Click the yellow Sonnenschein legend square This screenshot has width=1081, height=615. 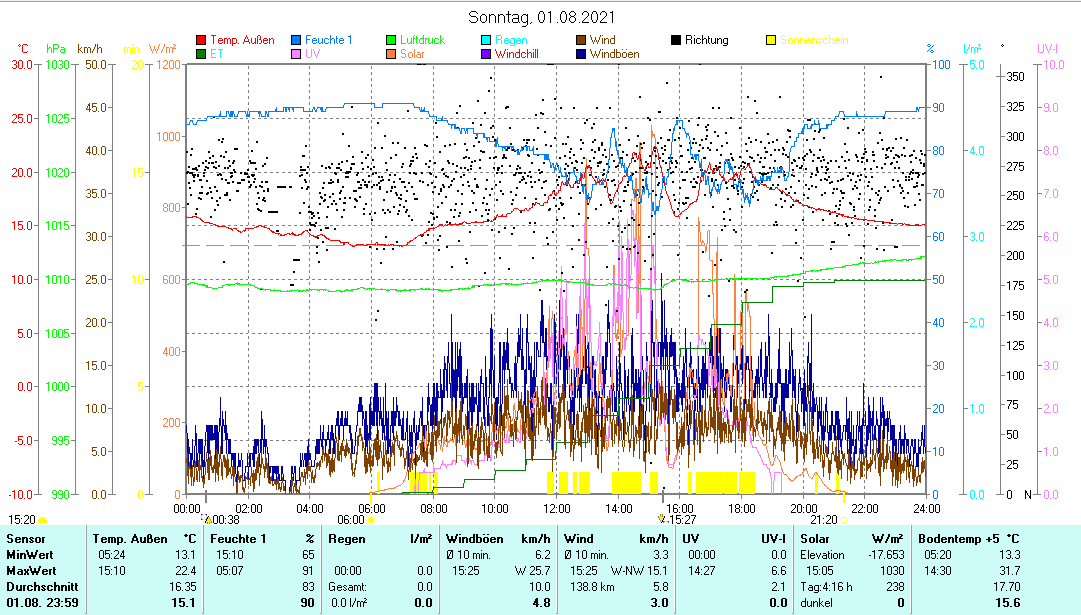coord(771,41)
